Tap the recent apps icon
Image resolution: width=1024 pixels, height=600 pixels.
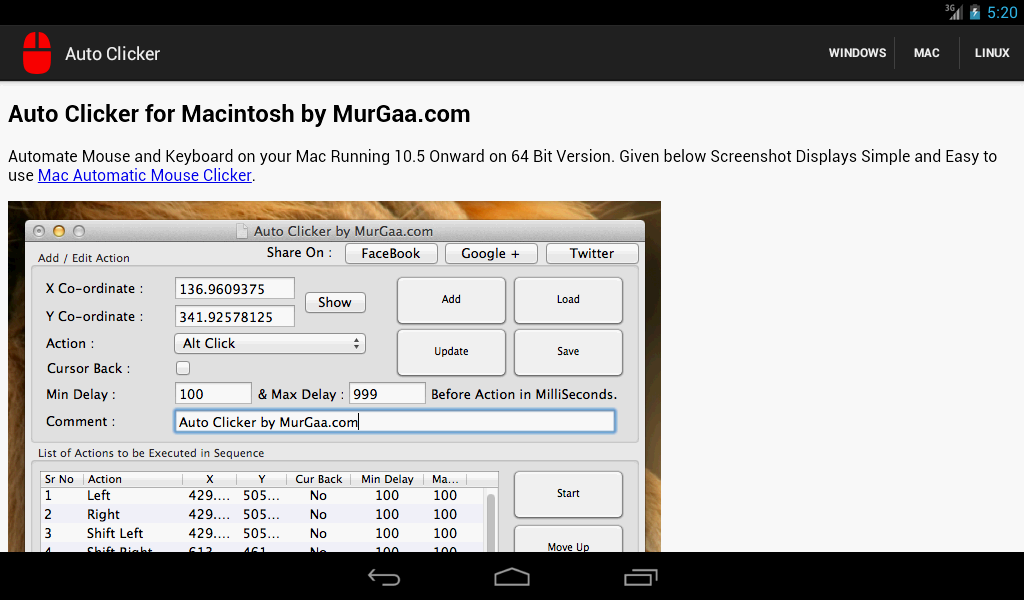[639, 577]
